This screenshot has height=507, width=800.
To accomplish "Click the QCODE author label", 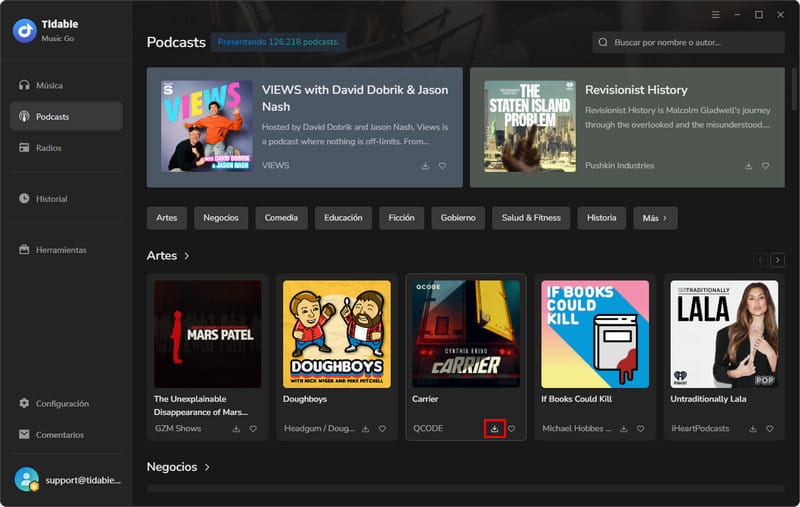I will point(428,428).
